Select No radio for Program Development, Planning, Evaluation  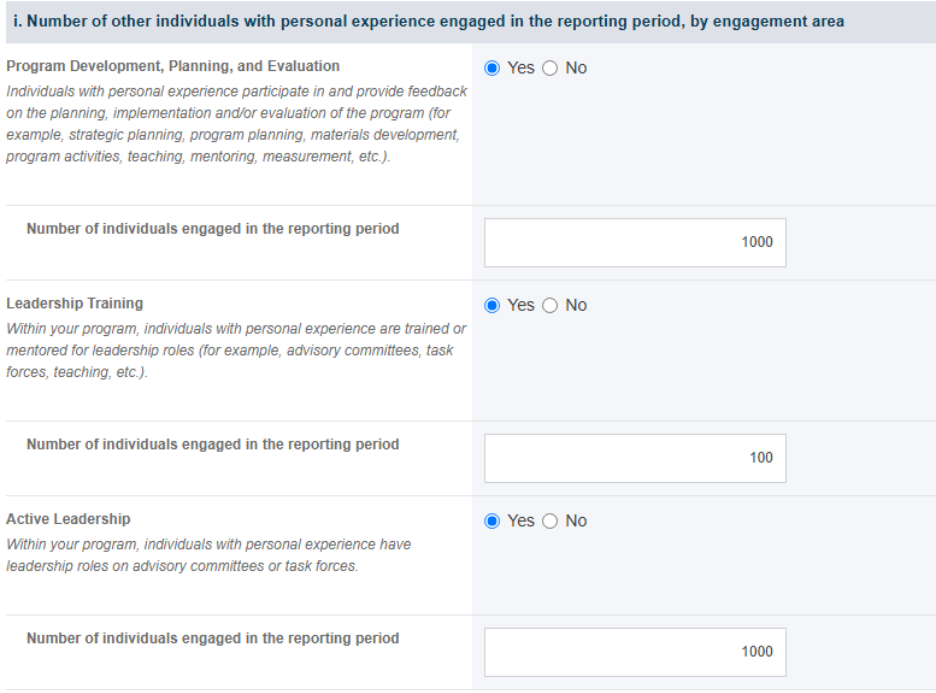point(550,68)
